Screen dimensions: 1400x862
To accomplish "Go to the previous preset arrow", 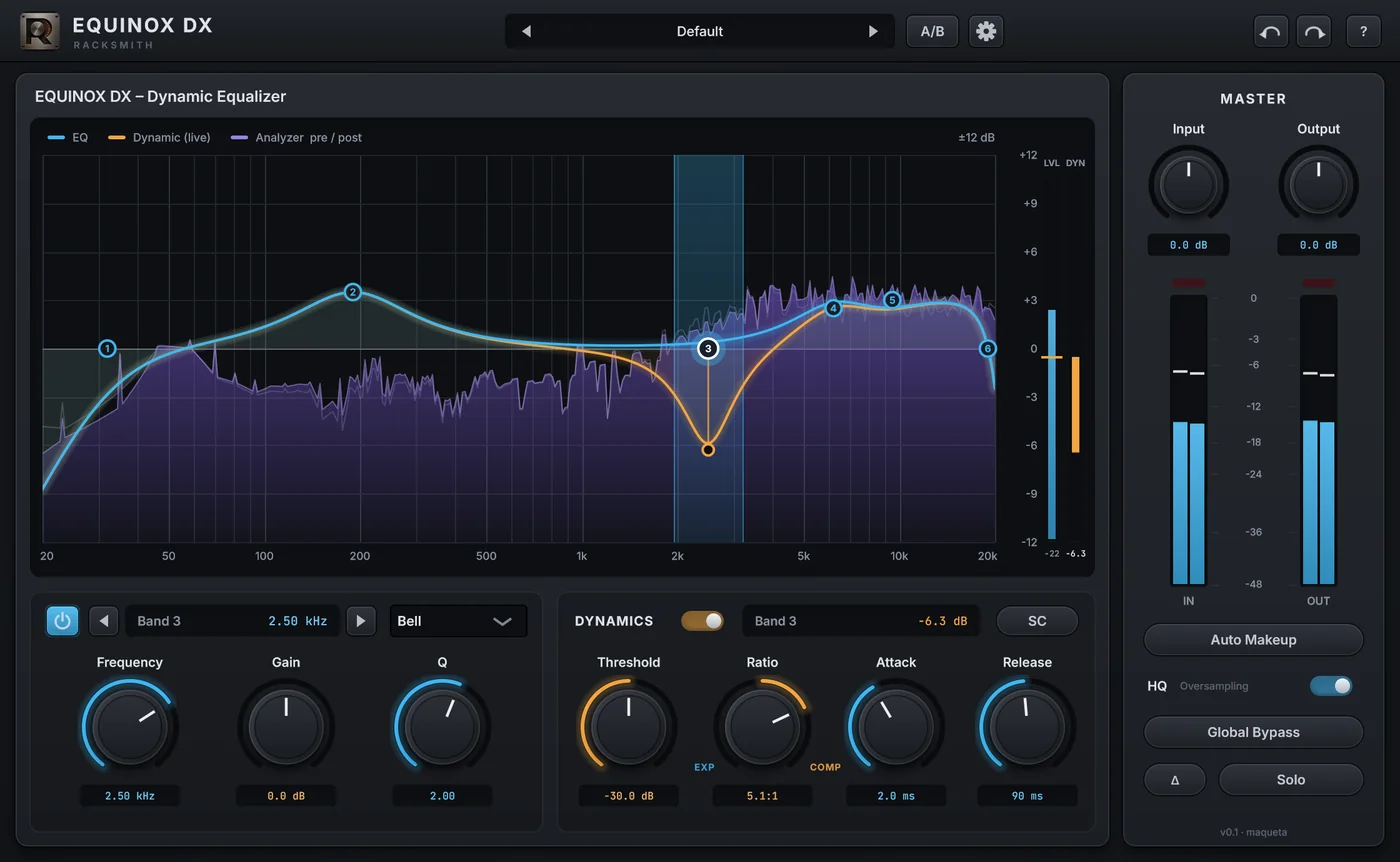I will point(526,31).
